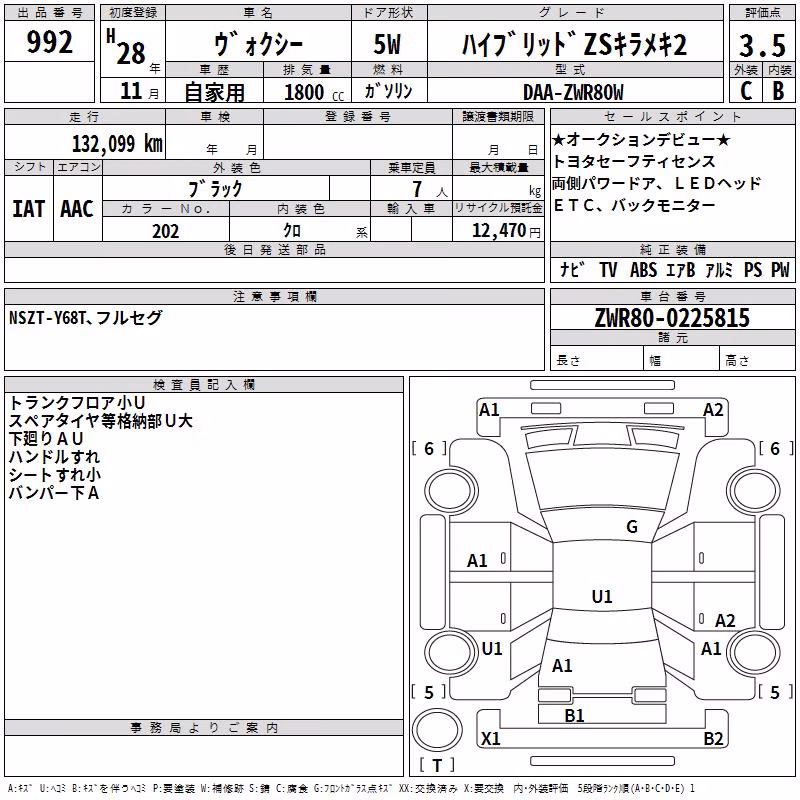
Task: Select exterior grade C under 外装
Action: [x=746, y=91]
